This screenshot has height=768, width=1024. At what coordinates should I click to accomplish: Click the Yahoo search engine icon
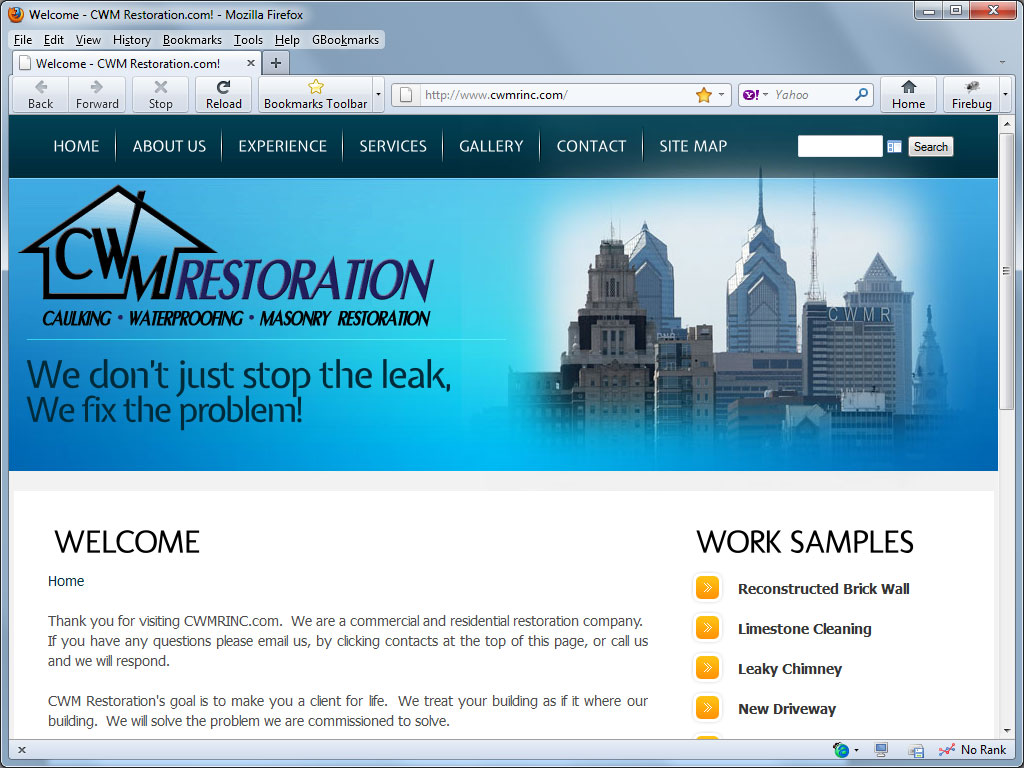(751, 95)
